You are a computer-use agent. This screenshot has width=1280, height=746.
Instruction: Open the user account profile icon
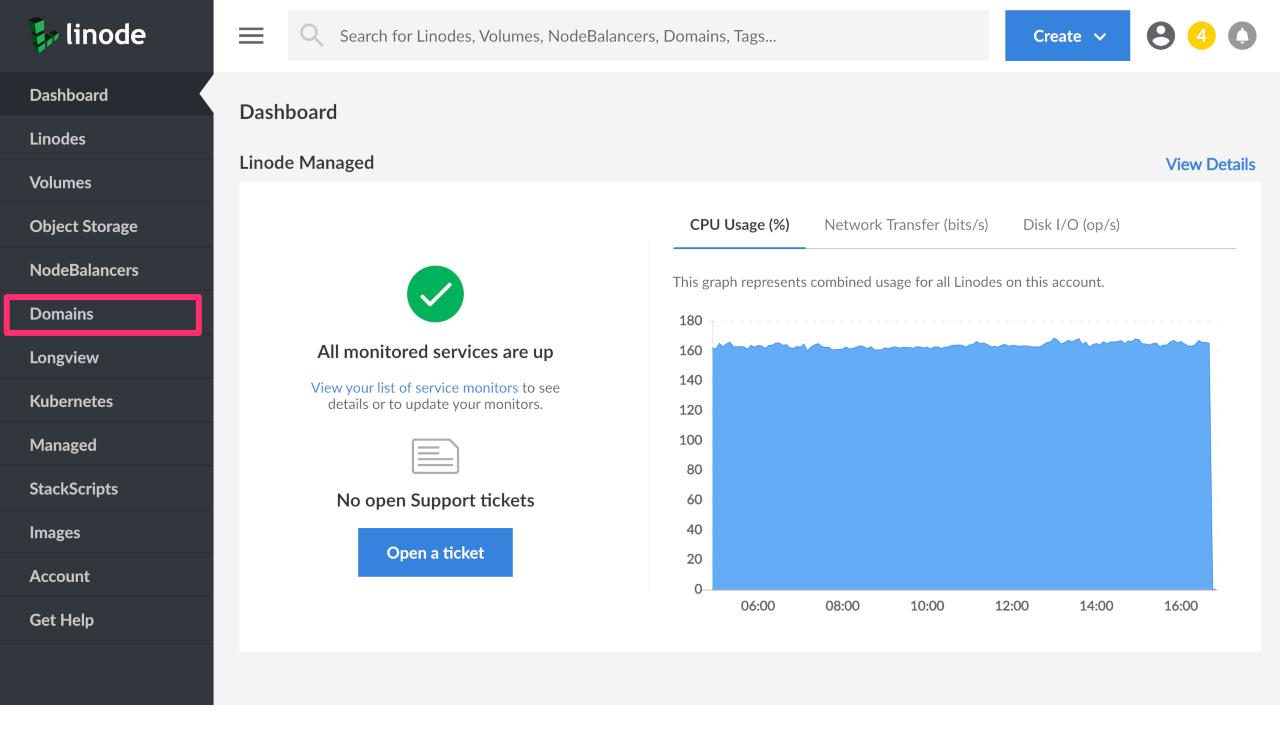1160,36
